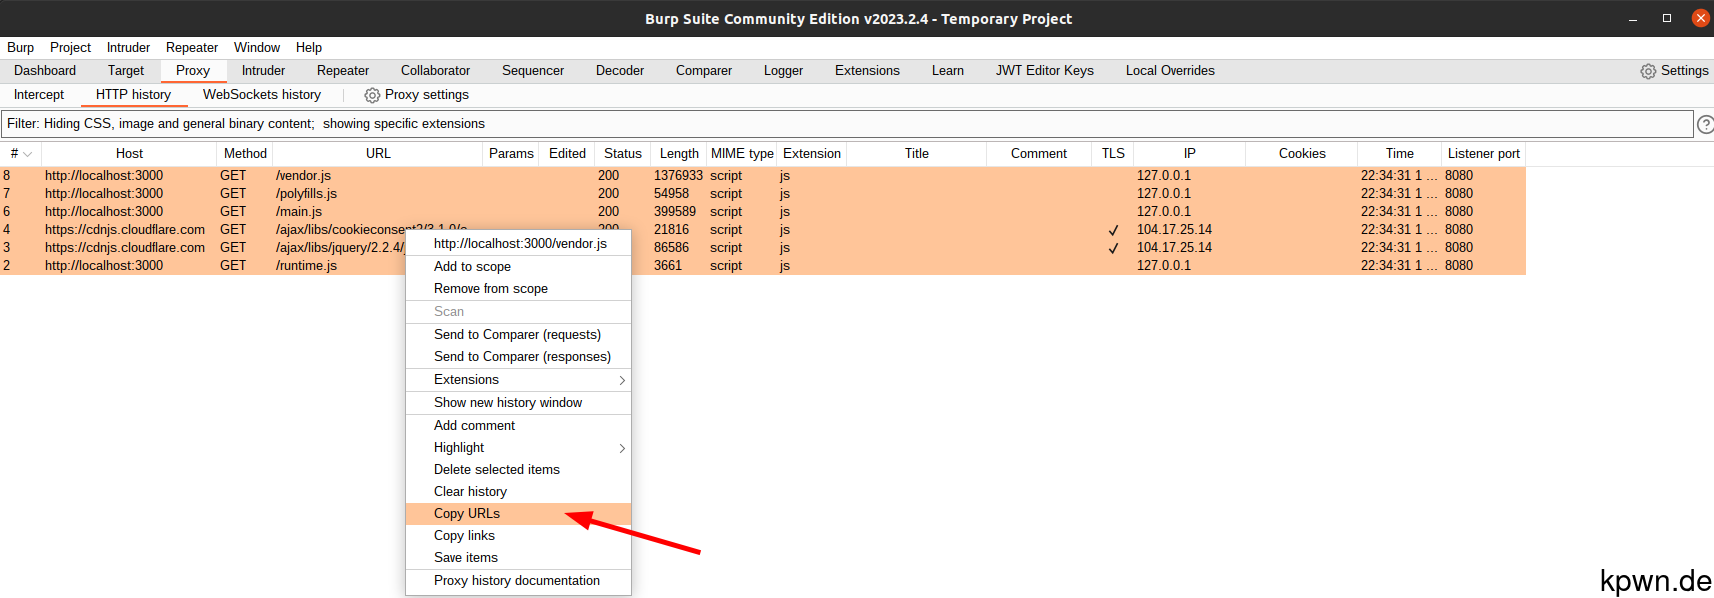Choose Save items
This screenshot has width=1714, height=598.
coord(518,558)
